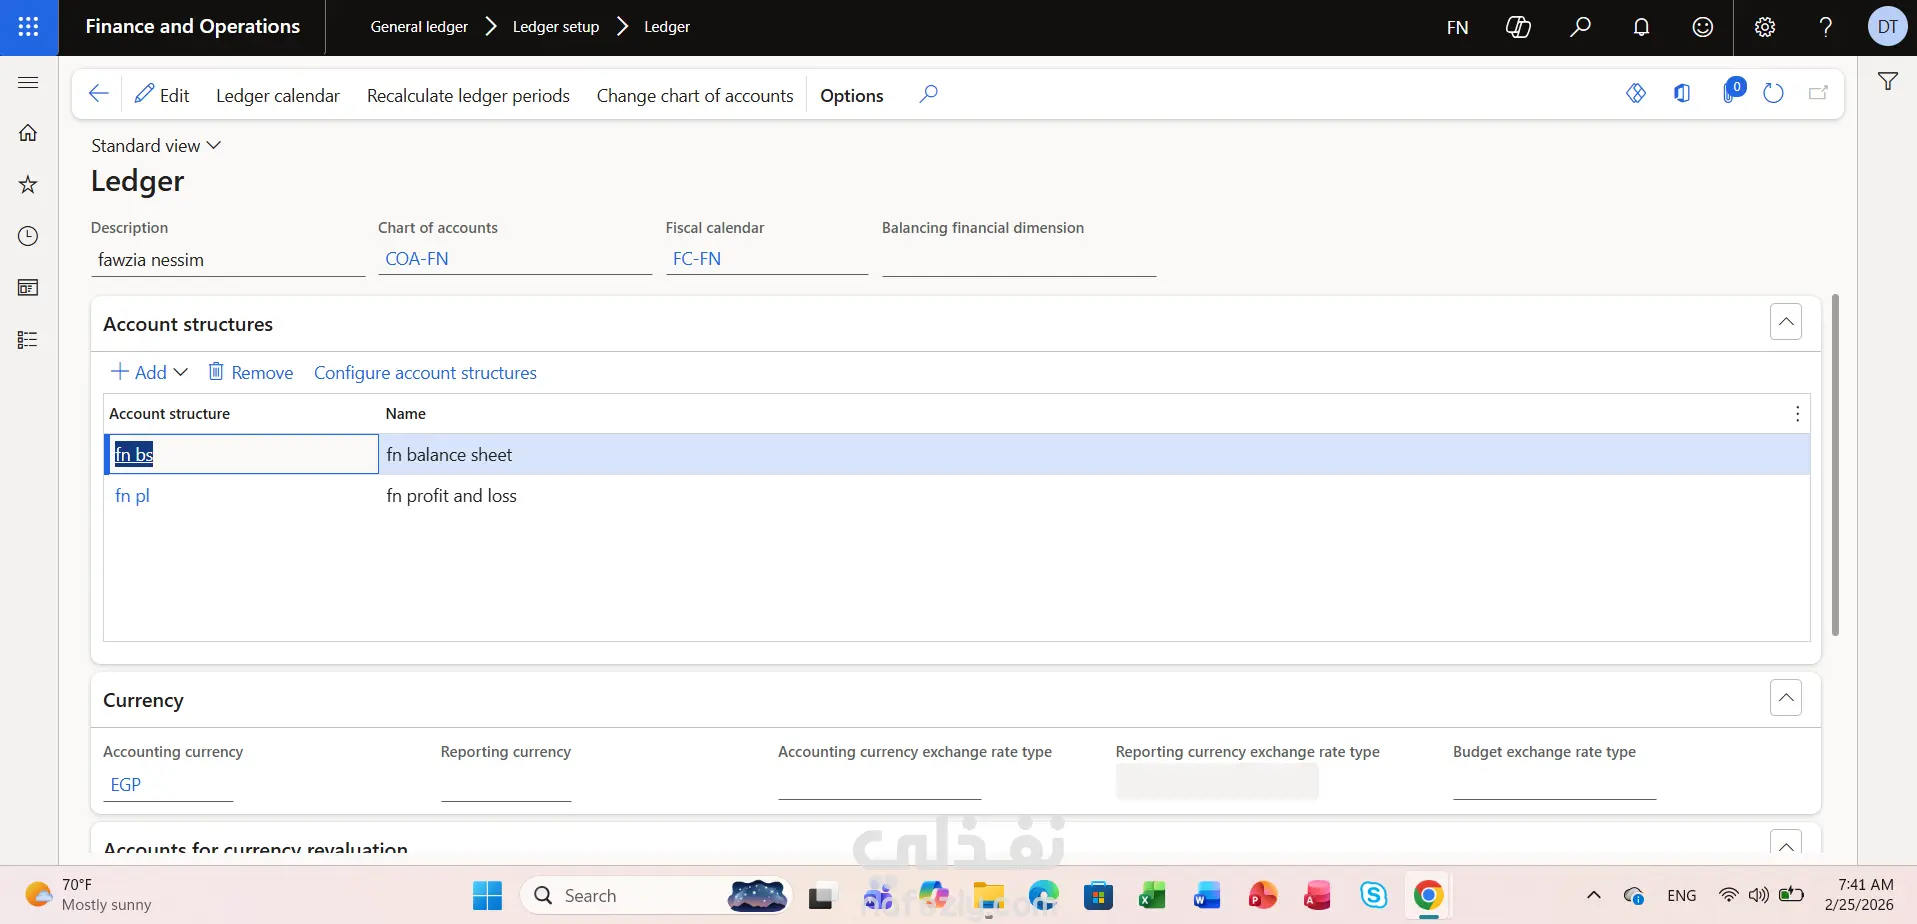Open the FC-FN fiscal calendar link
1917x924 pixels.
[697, 259]
